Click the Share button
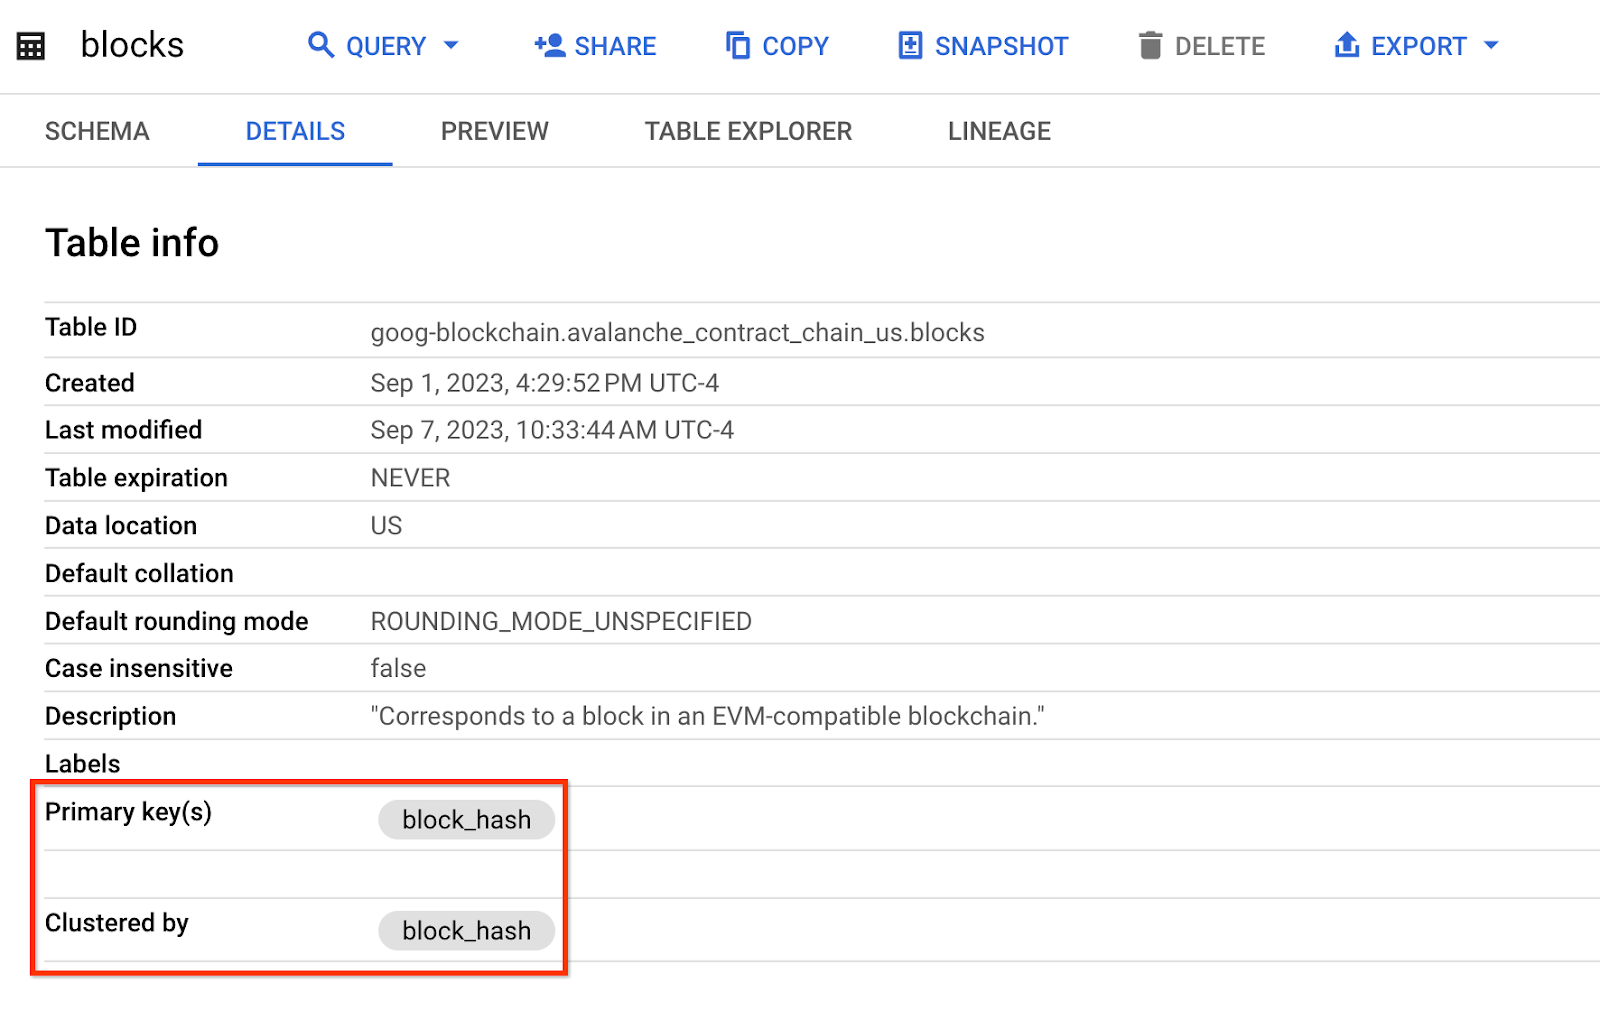Viewport: 1600px width, 1011px height. (594, 45)
